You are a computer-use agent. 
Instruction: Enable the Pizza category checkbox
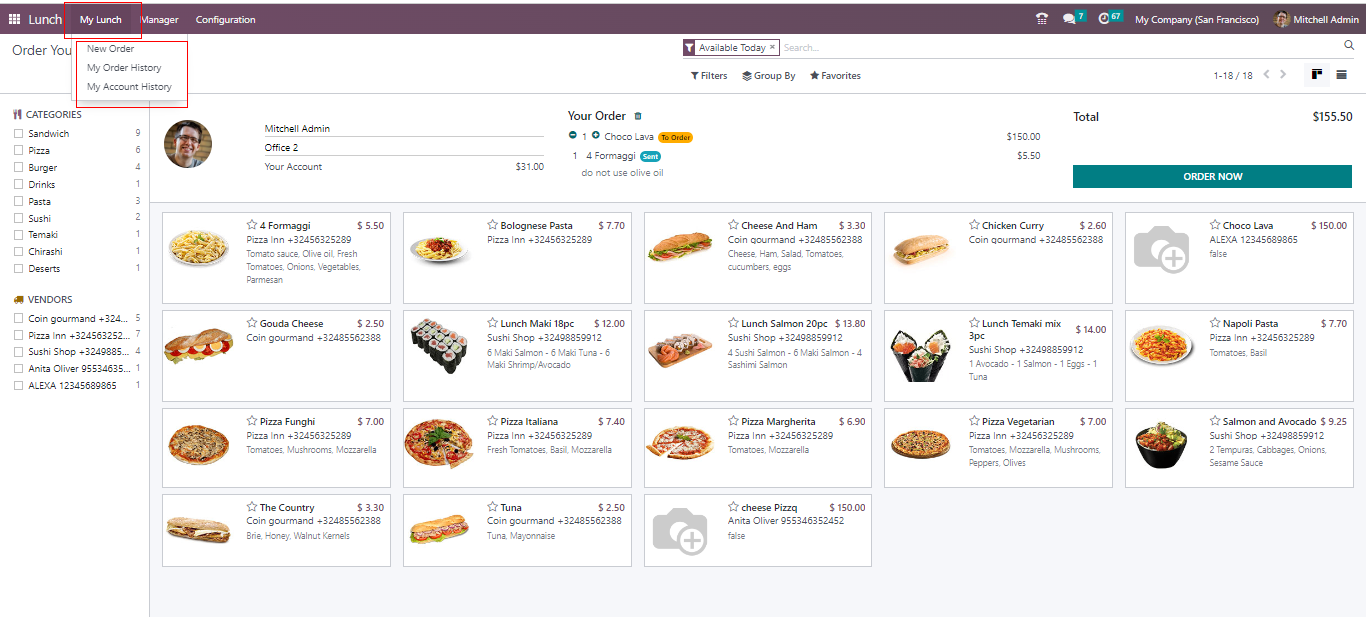[x=18, y=151]
